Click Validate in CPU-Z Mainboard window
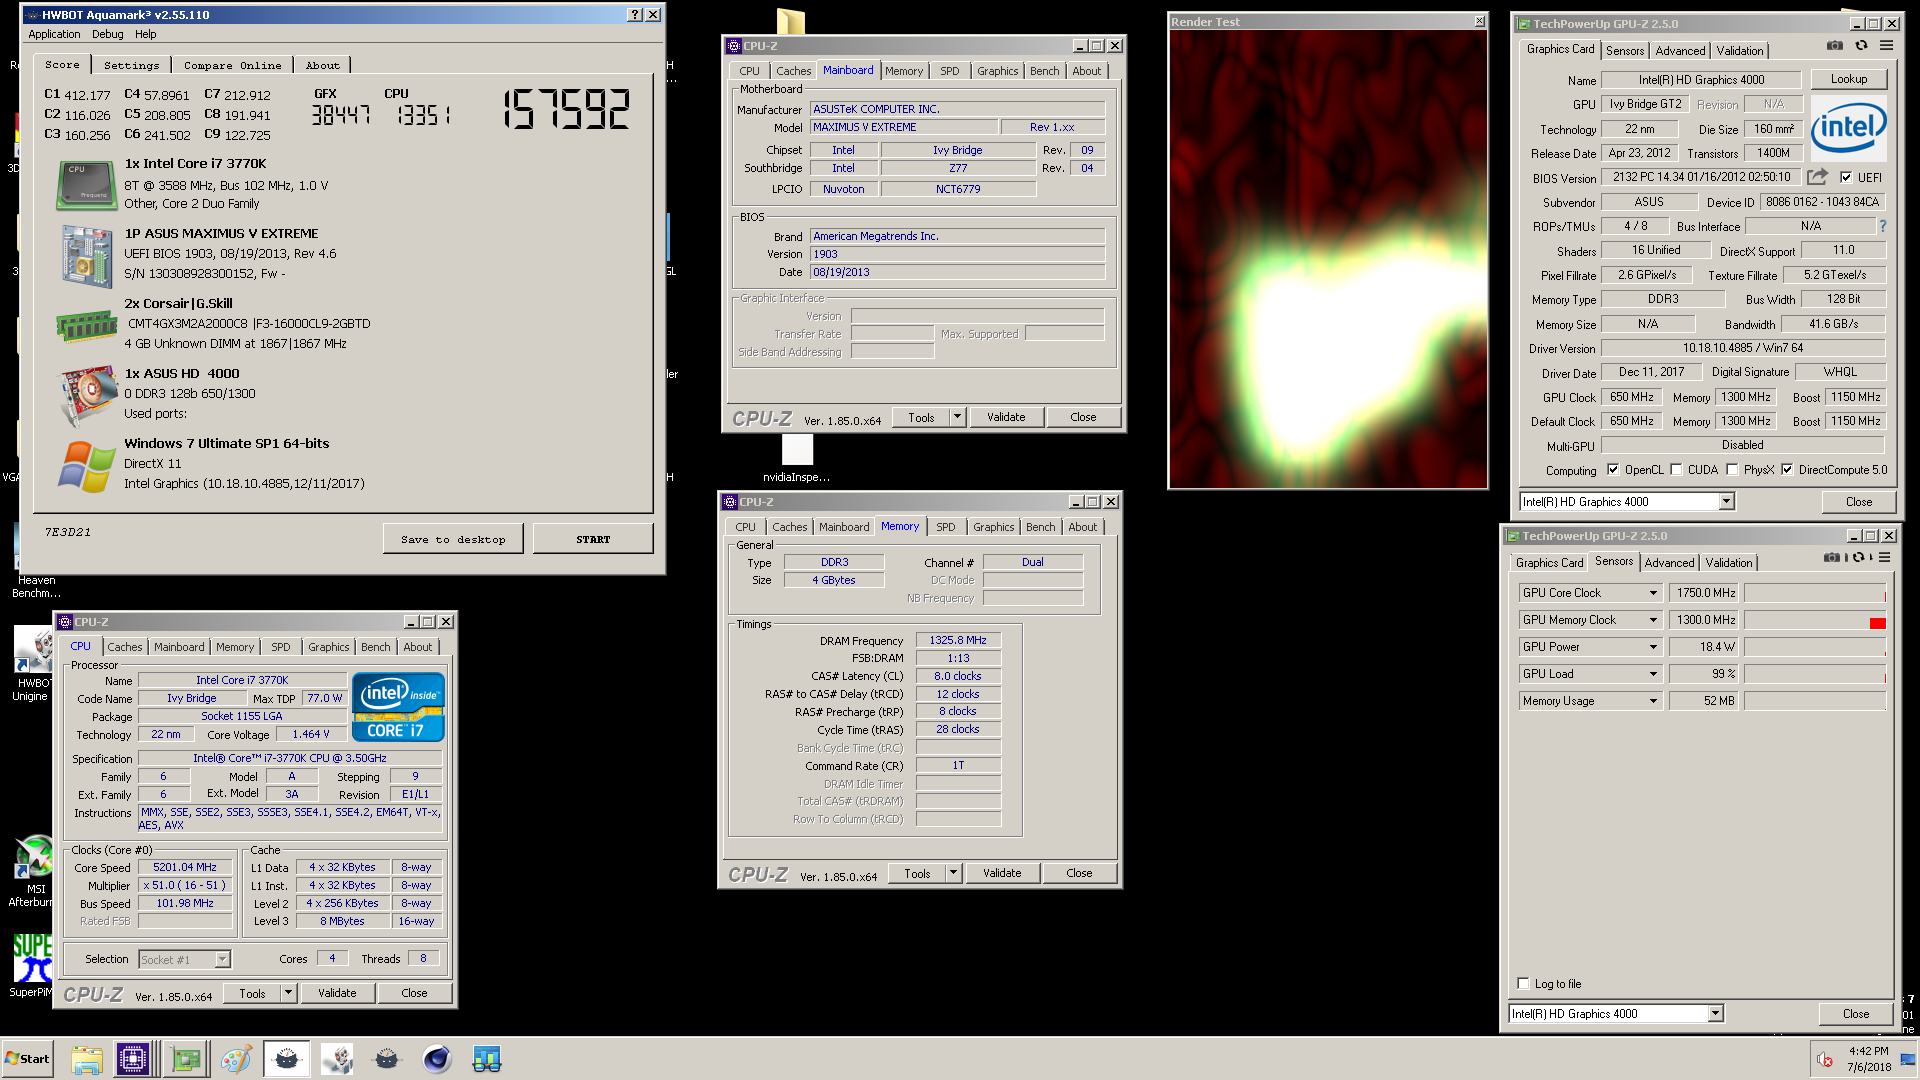The height and width of the screenshot is (1080, 1920). click(x=1006, y=417)
